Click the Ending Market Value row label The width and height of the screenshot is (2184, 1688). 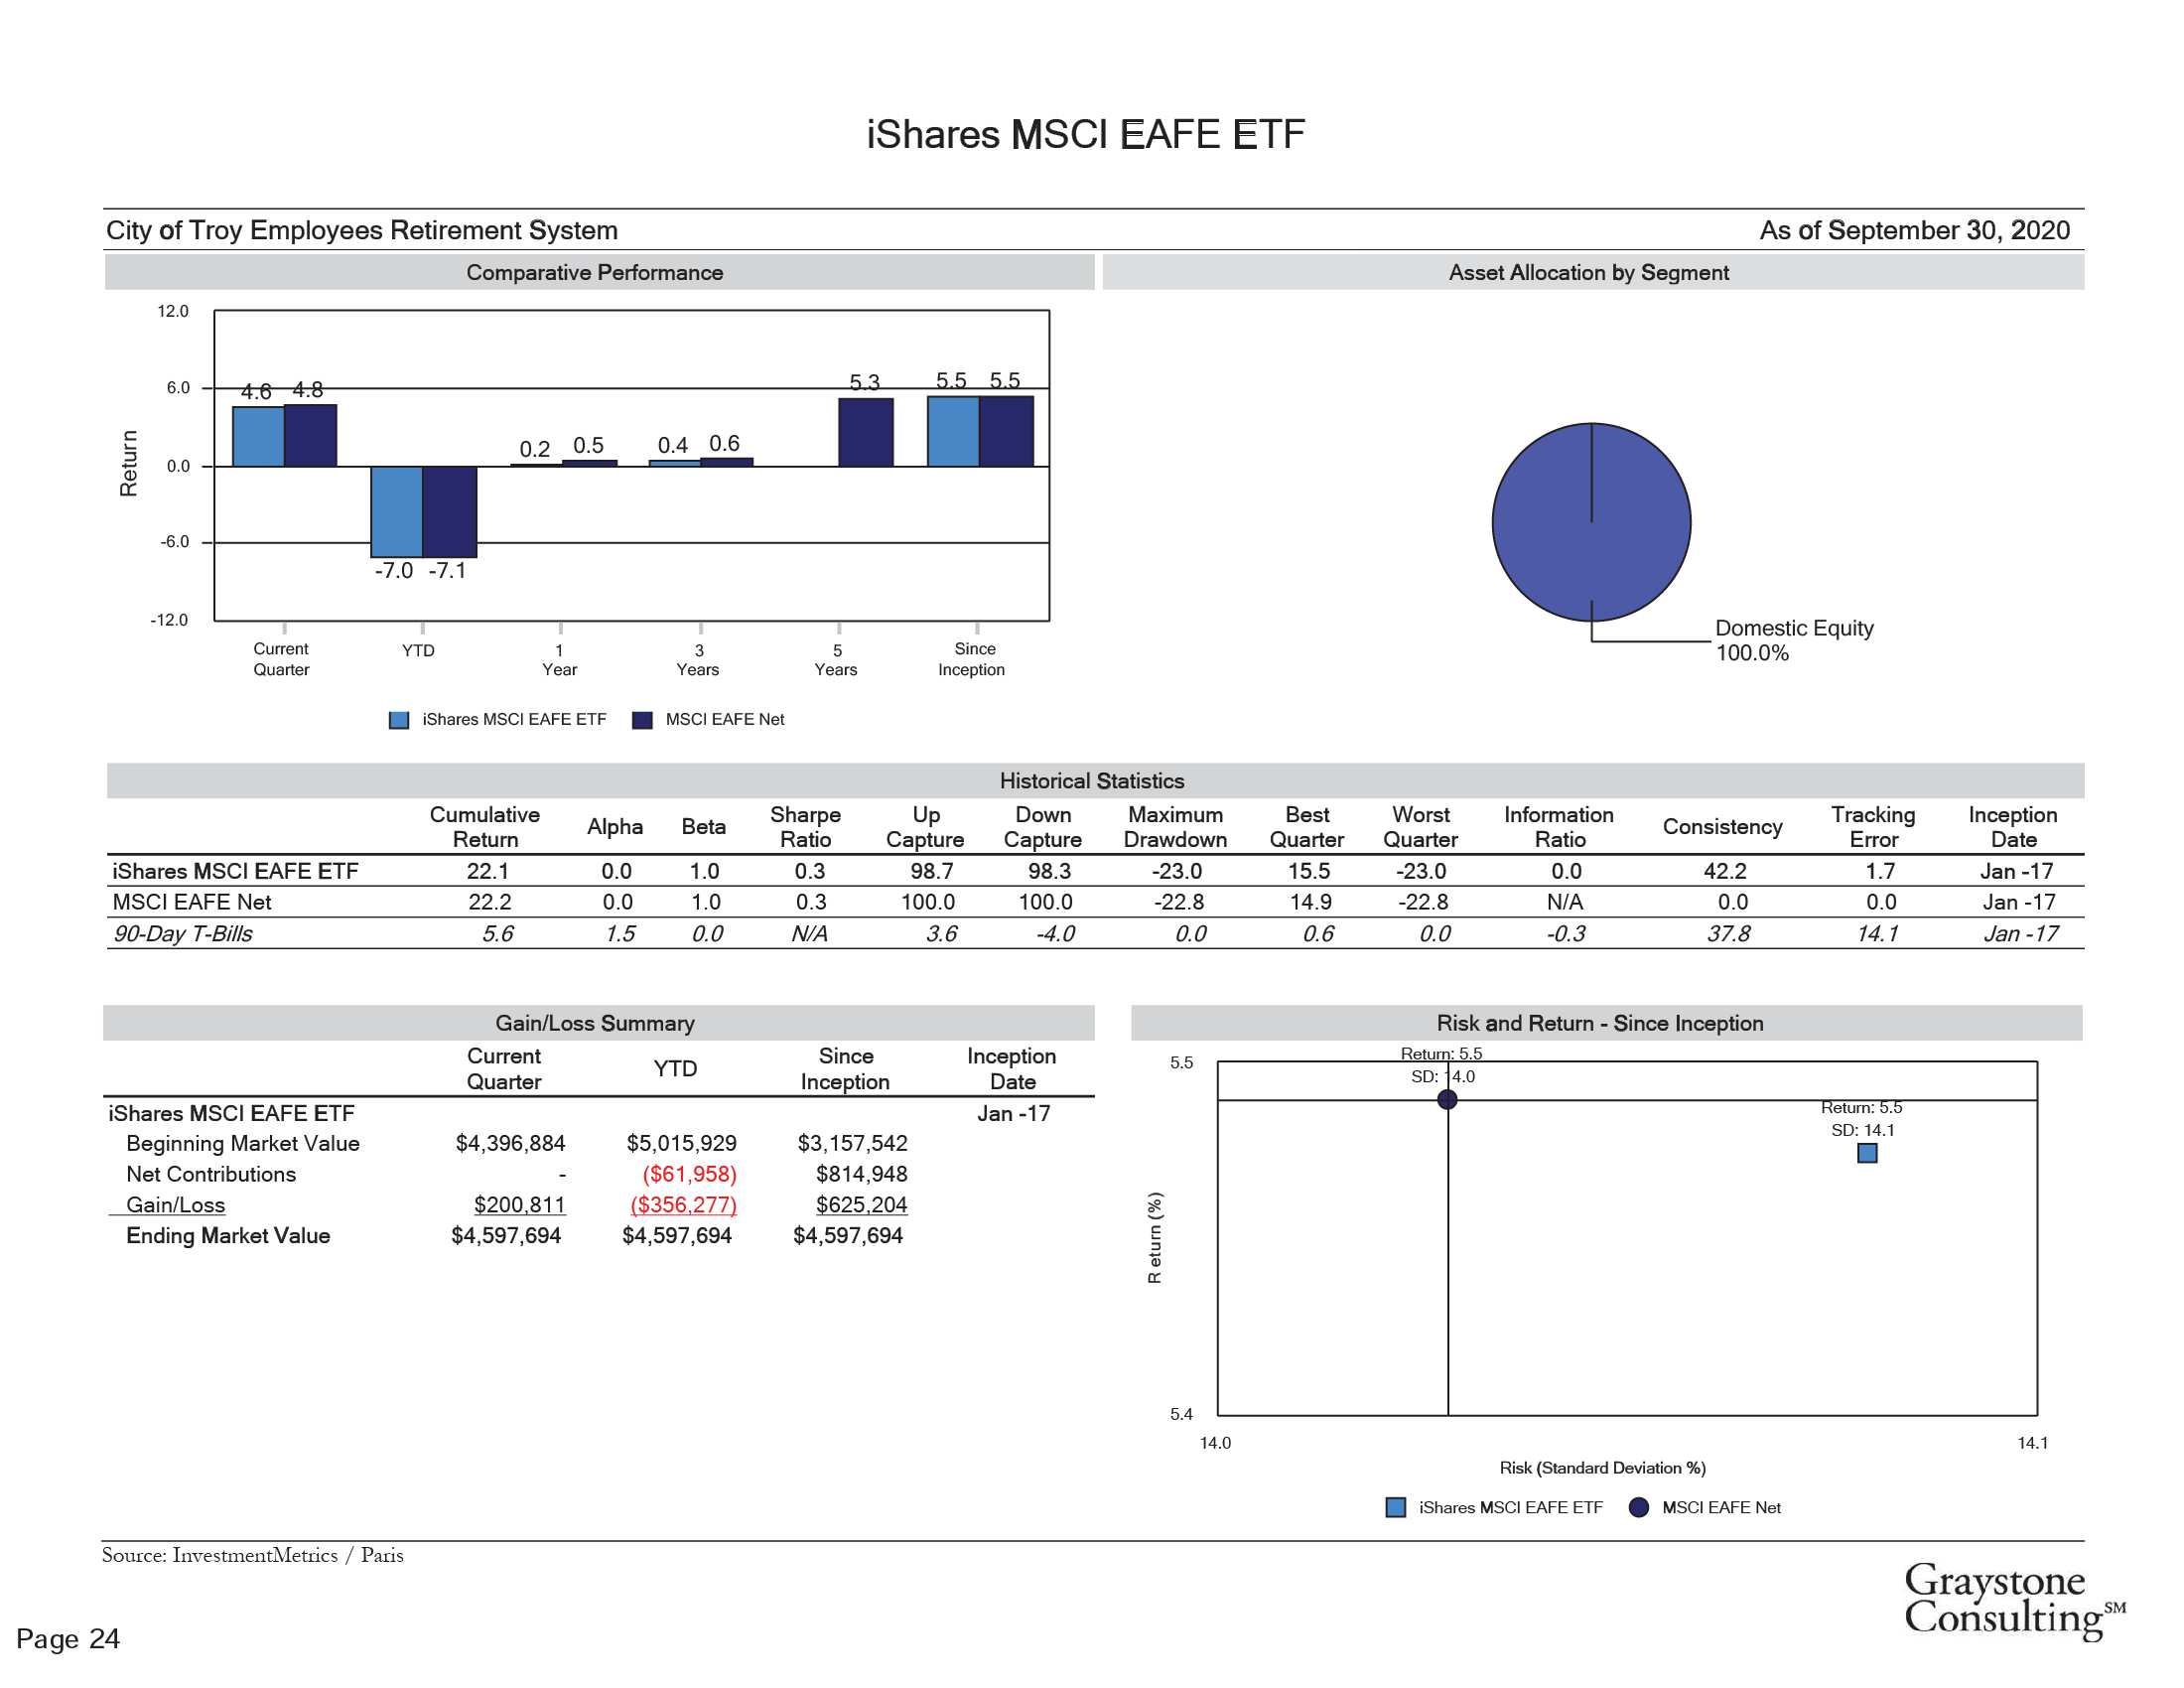coord(228,1236)
